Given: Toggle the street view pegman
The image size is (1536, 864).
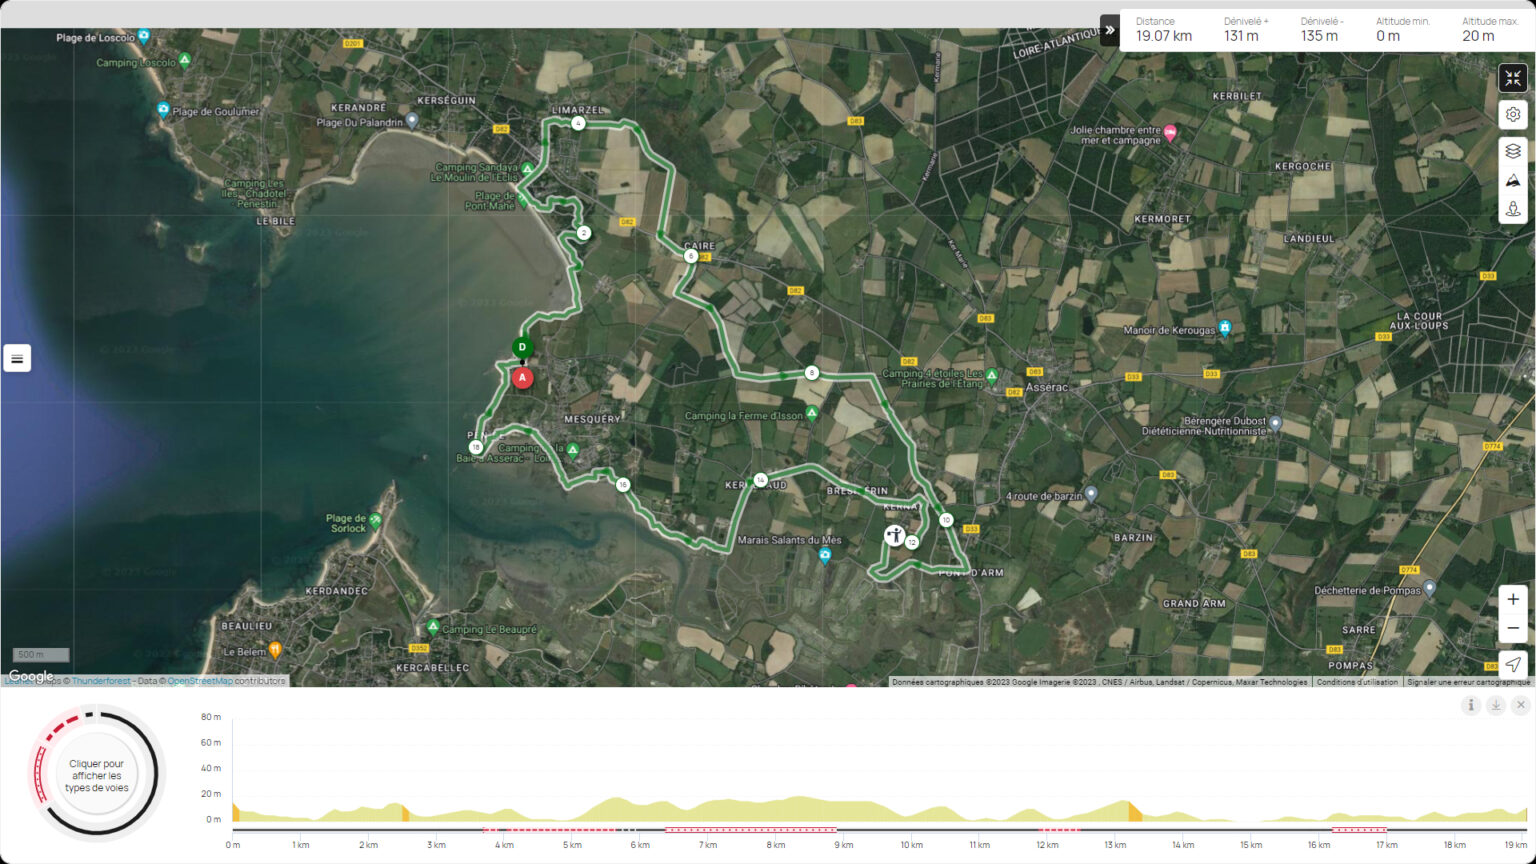Looking at the screenshot, I should pyautogui.click(x=1512, y=209).
